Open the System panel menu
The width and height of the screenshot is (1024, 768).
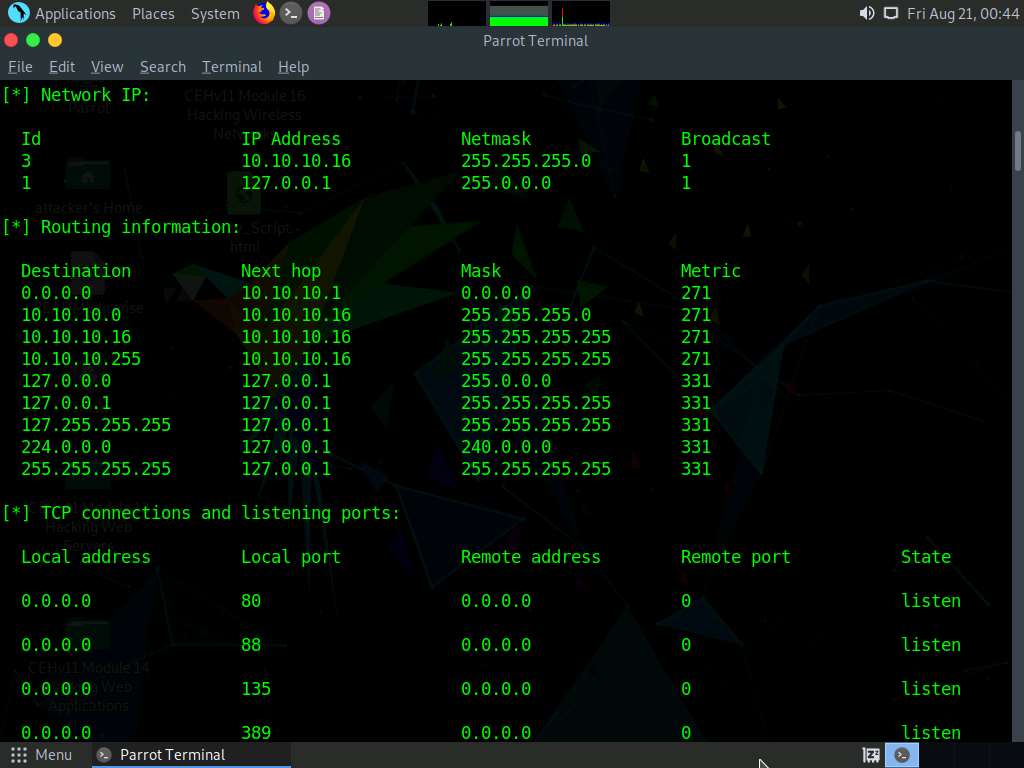coord(215,14)
